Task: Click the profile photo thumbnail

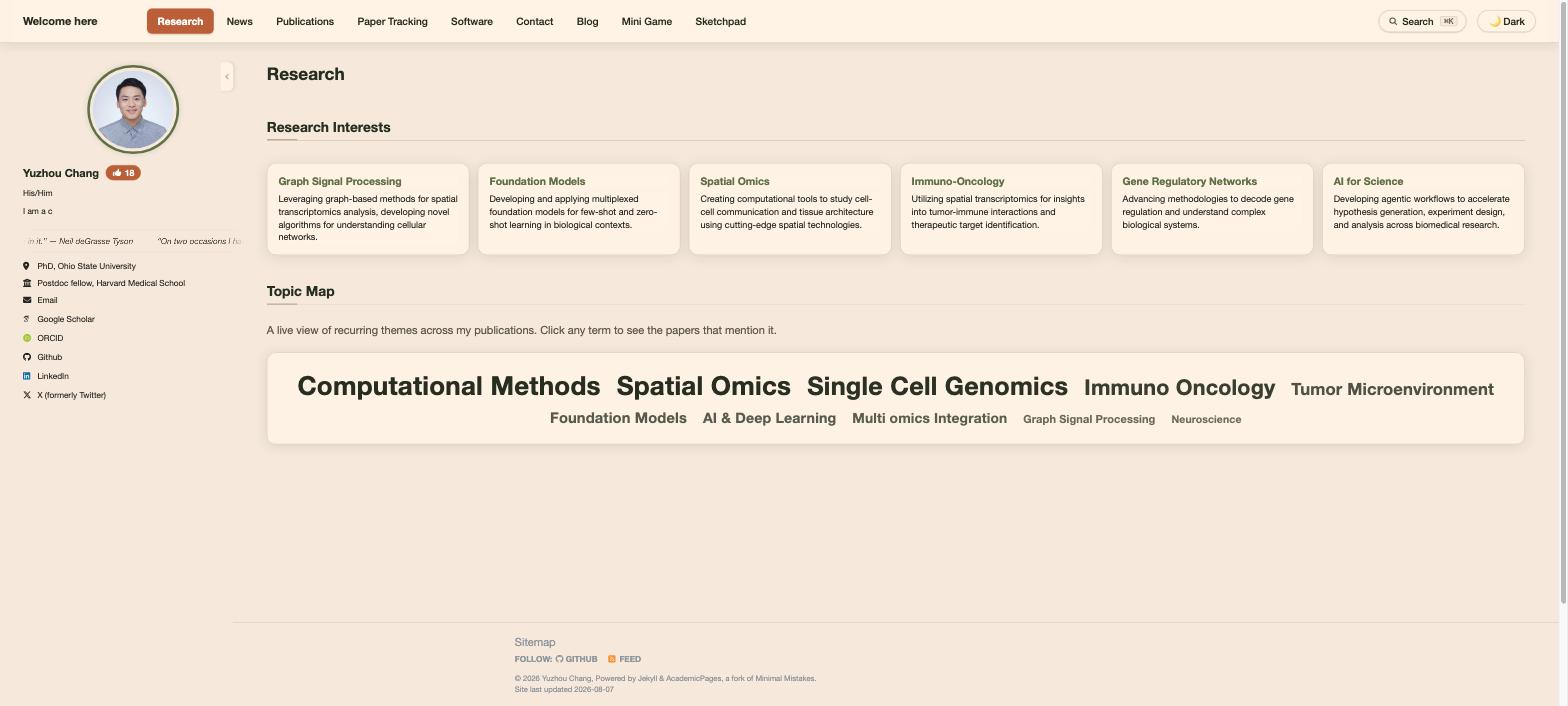Action: pos(133,109)
